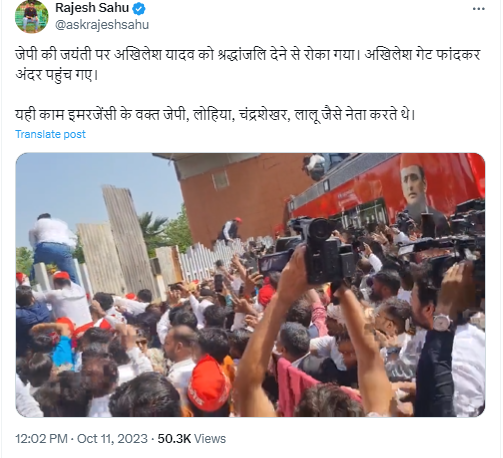Visit the @askrajeshsahu handle link

pos(102,25)
